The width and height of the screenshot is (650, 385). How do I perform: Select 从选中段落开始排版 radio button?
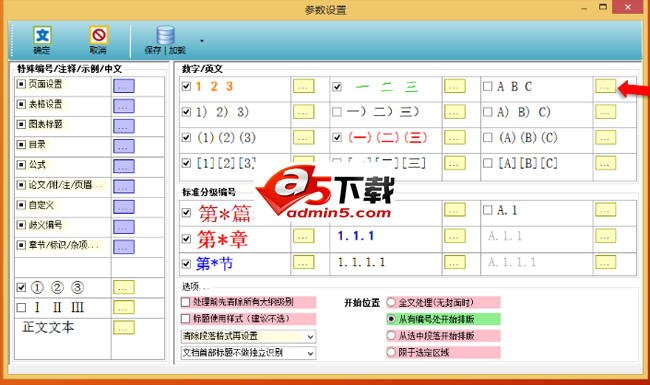coord(391,335)
